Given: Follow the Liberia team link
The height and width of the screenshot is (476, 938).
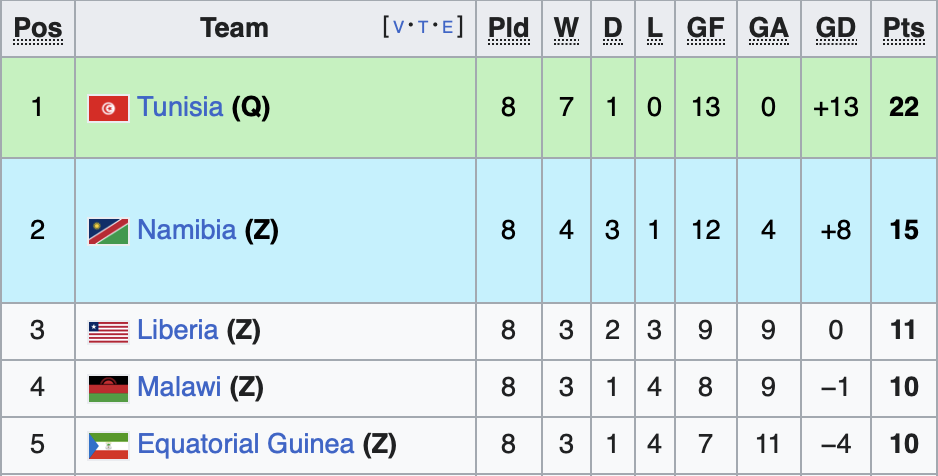Looking at the screenshot, I should click(178, 330).
